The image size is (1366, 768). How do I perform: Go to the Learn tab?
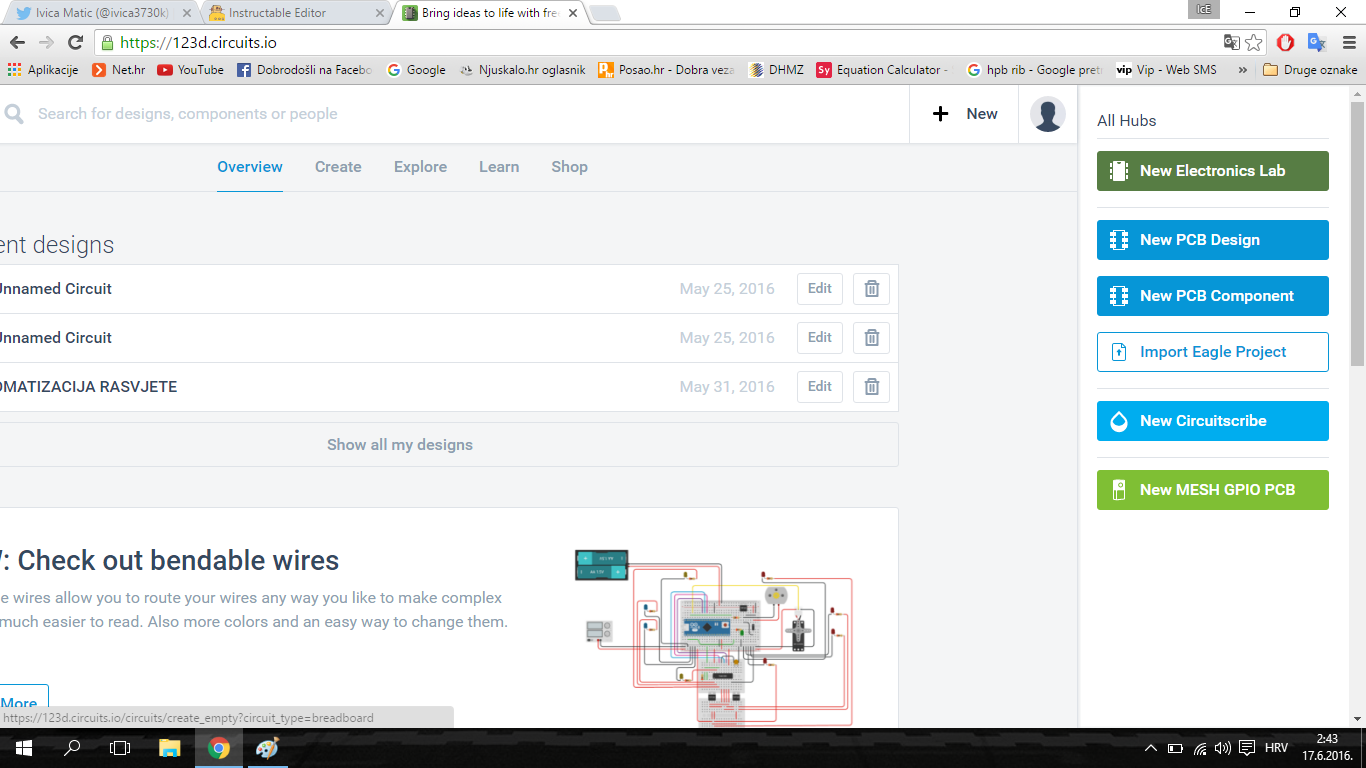tap(499, 167)
